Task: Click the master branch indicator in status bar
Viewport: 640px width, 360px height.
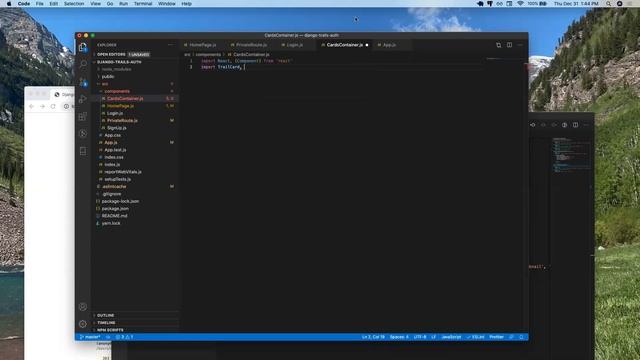Action: [90, 337]
